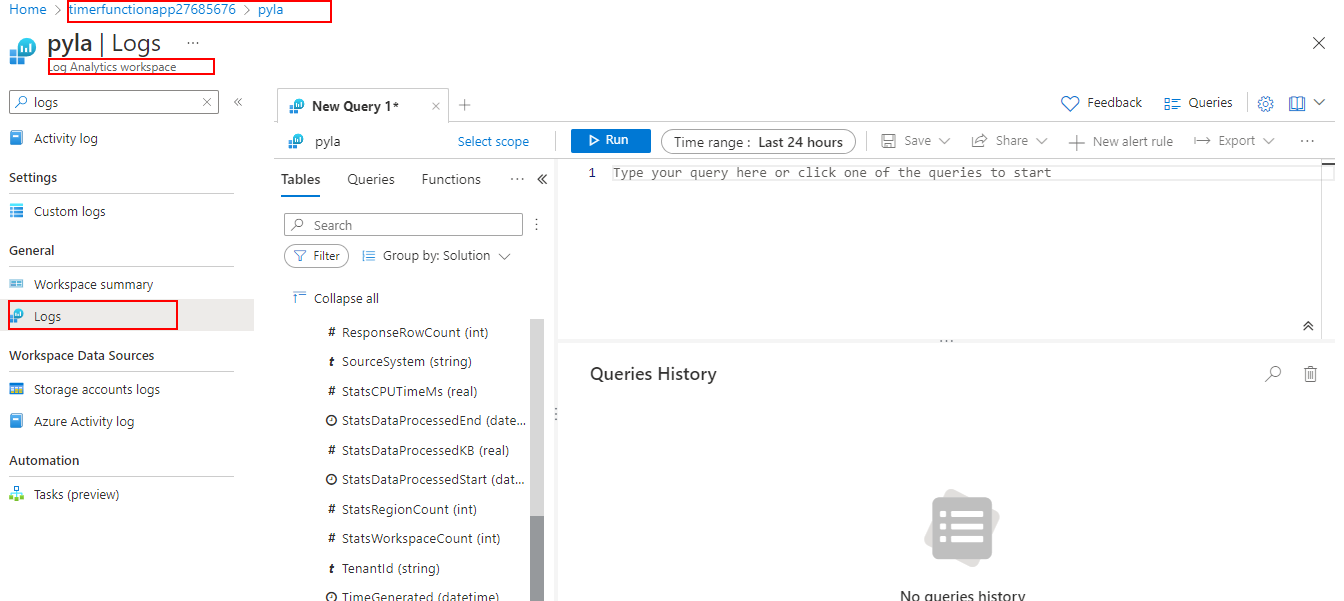1344x601 pixels.
Task: Change the Time range Last 24 hours
Action: point(759,142)
